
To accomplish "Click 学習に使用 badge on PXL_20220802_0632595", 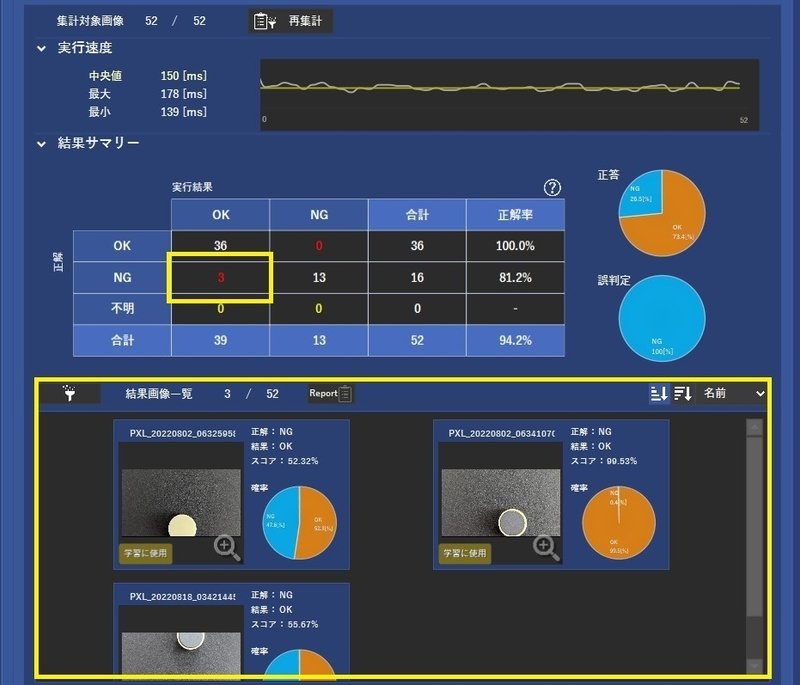I will point(145,553).
